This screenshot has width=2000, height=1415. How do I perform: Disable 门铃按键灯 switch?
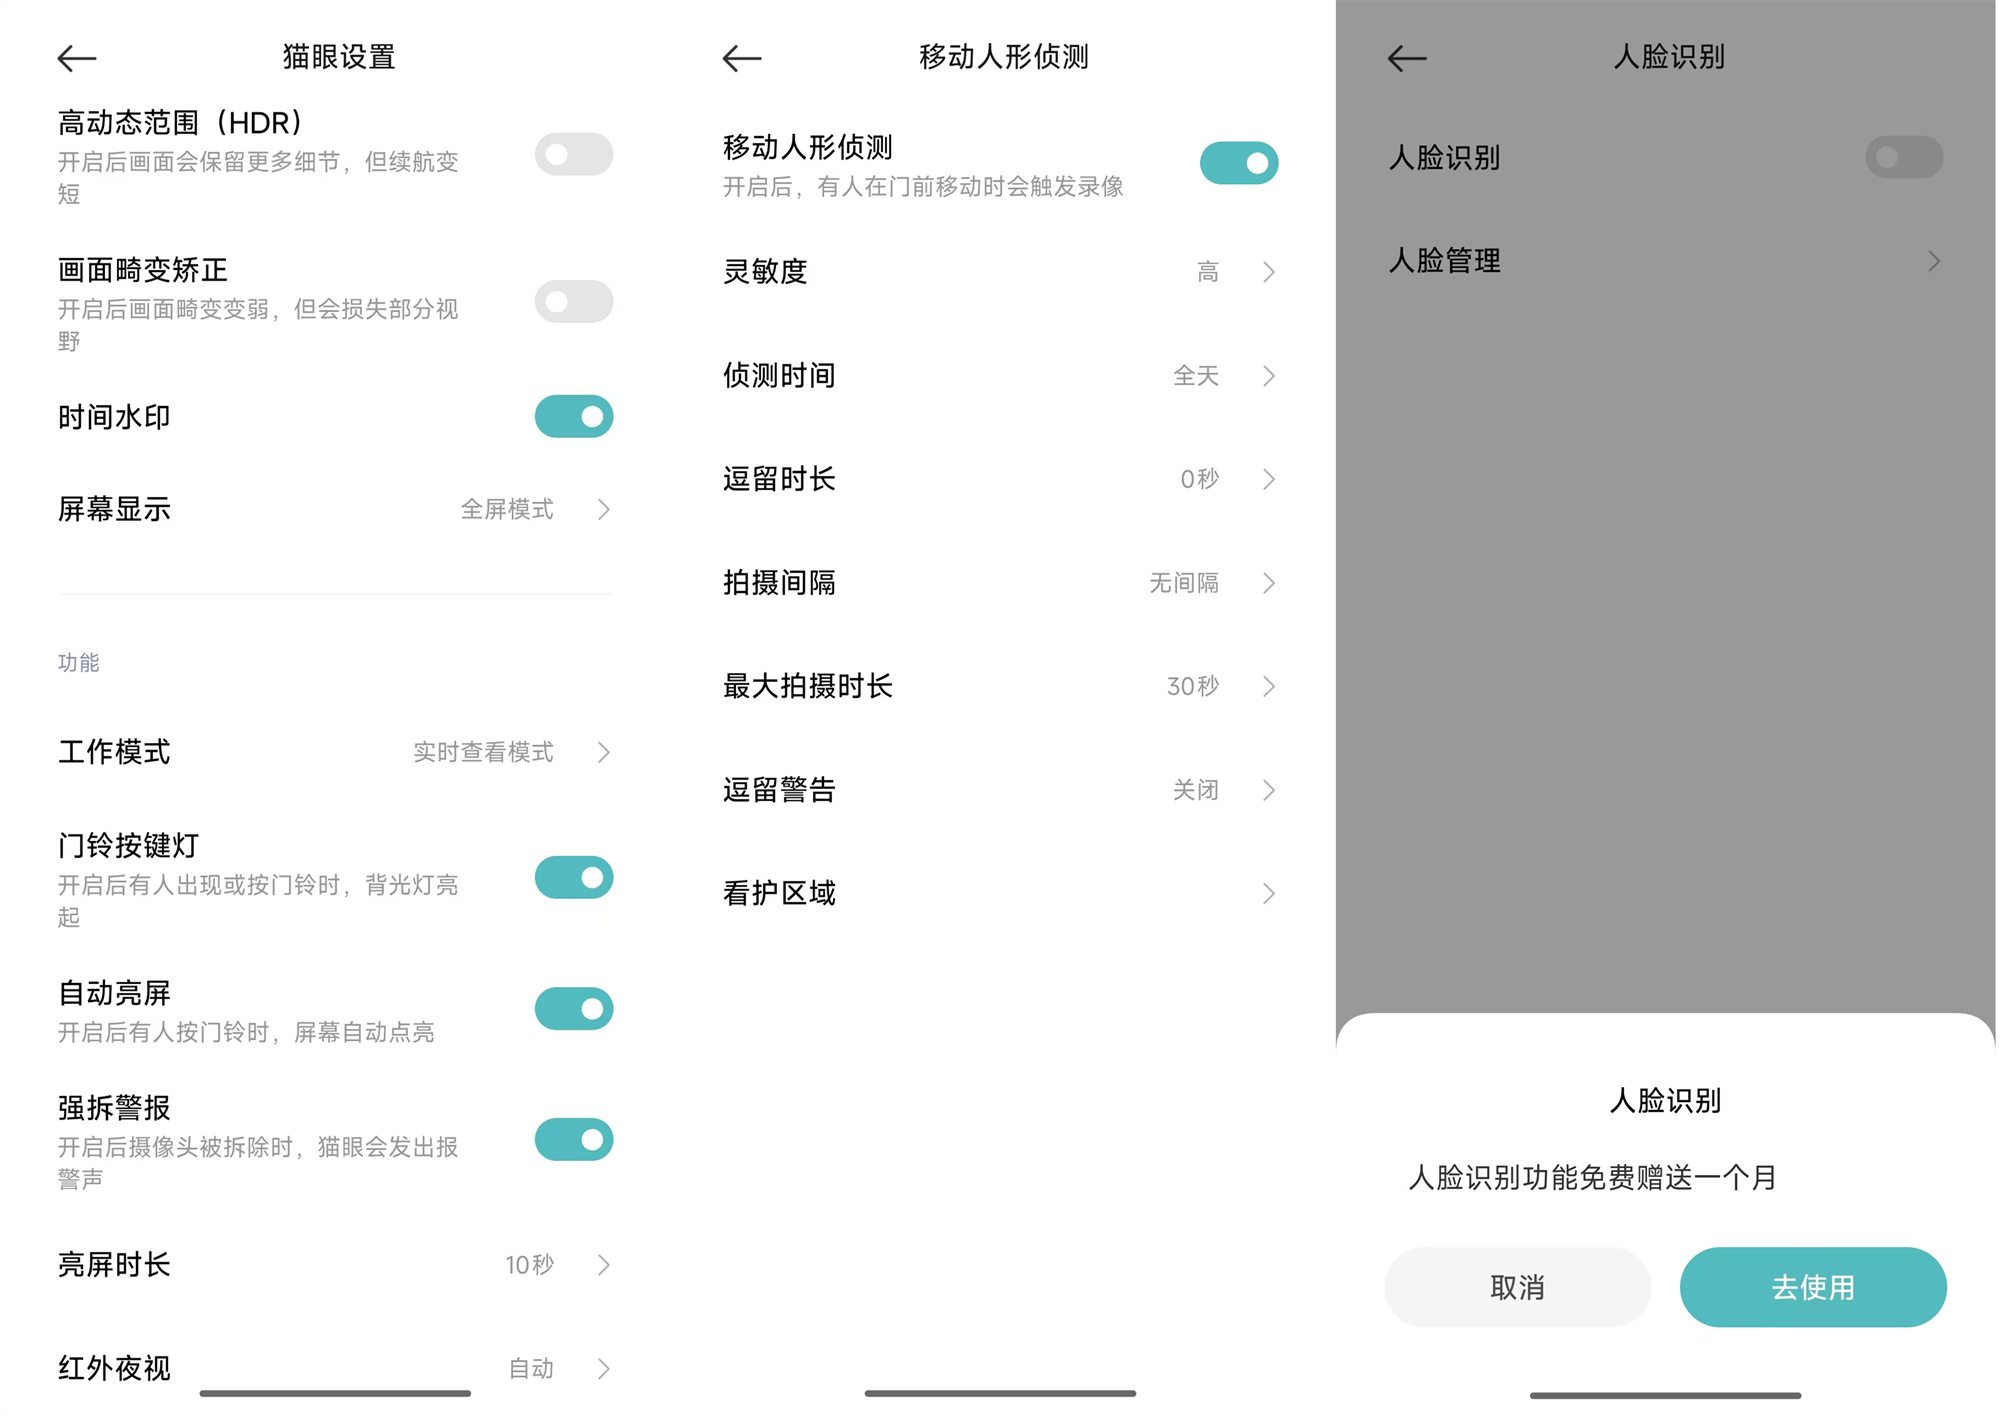[x=573, y=877]
